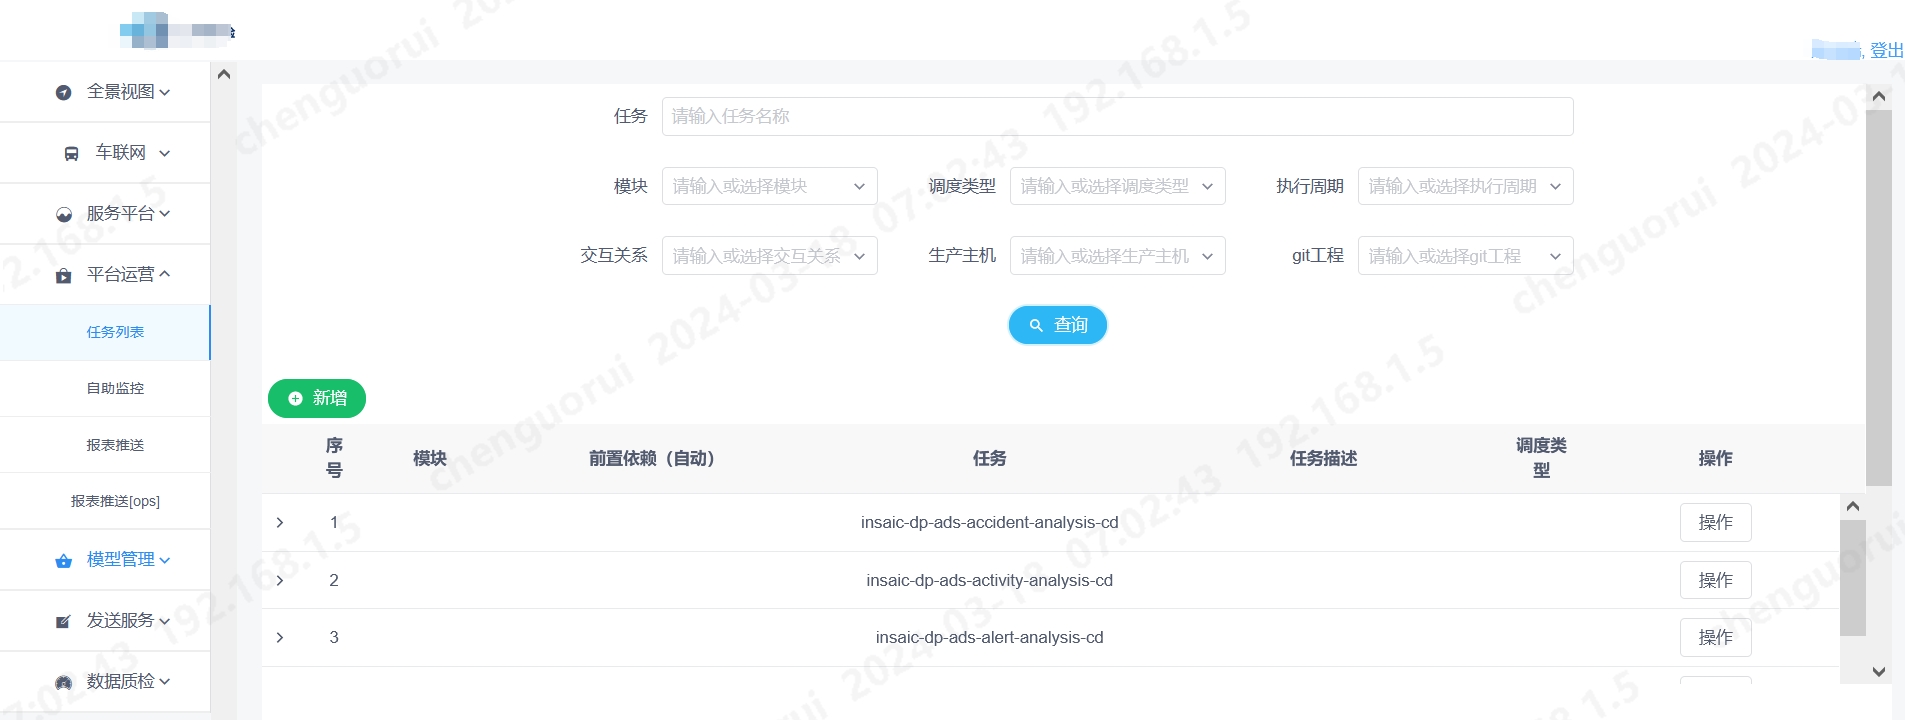Viewport: 1905px width, 720px height.
Task: Open the 生产主机 dropdown
Action: tap(1117, 256)
